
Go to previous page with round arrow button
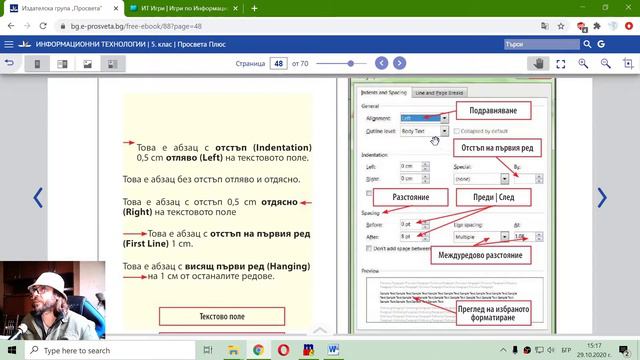point(381,63)
